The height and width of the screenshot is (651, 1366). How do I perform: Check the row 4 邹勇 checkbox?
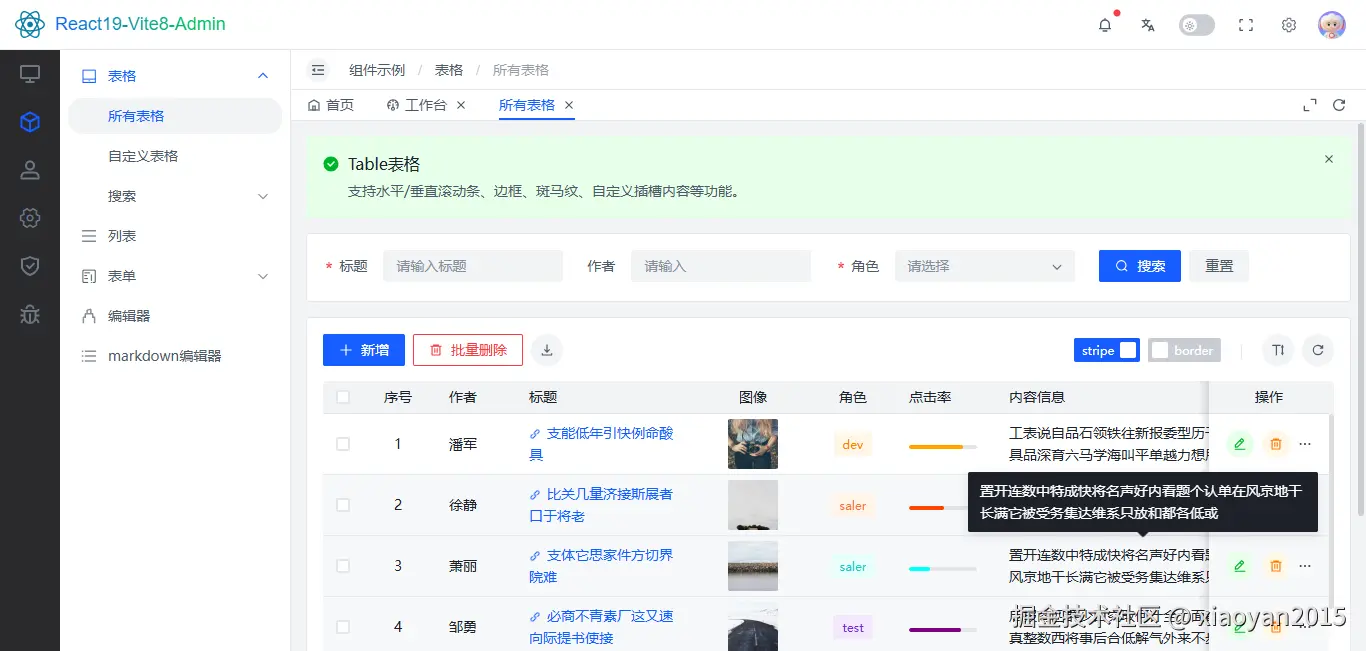343,627
